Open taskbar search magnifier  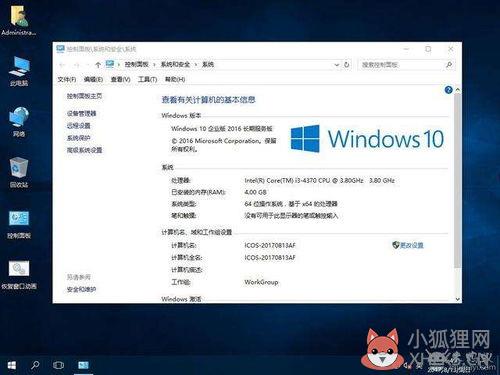point(35,365)
